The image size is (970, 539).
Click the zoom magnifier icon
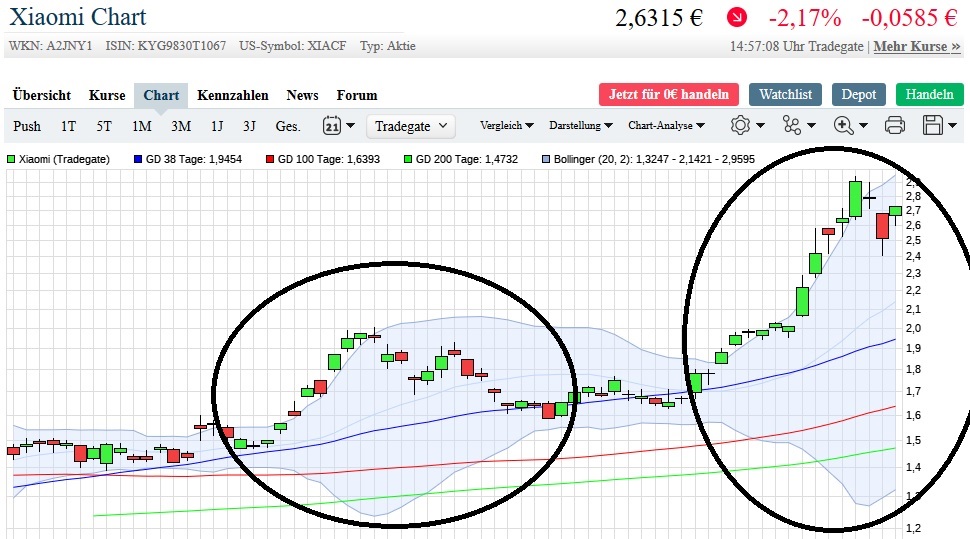pos(843,126)
